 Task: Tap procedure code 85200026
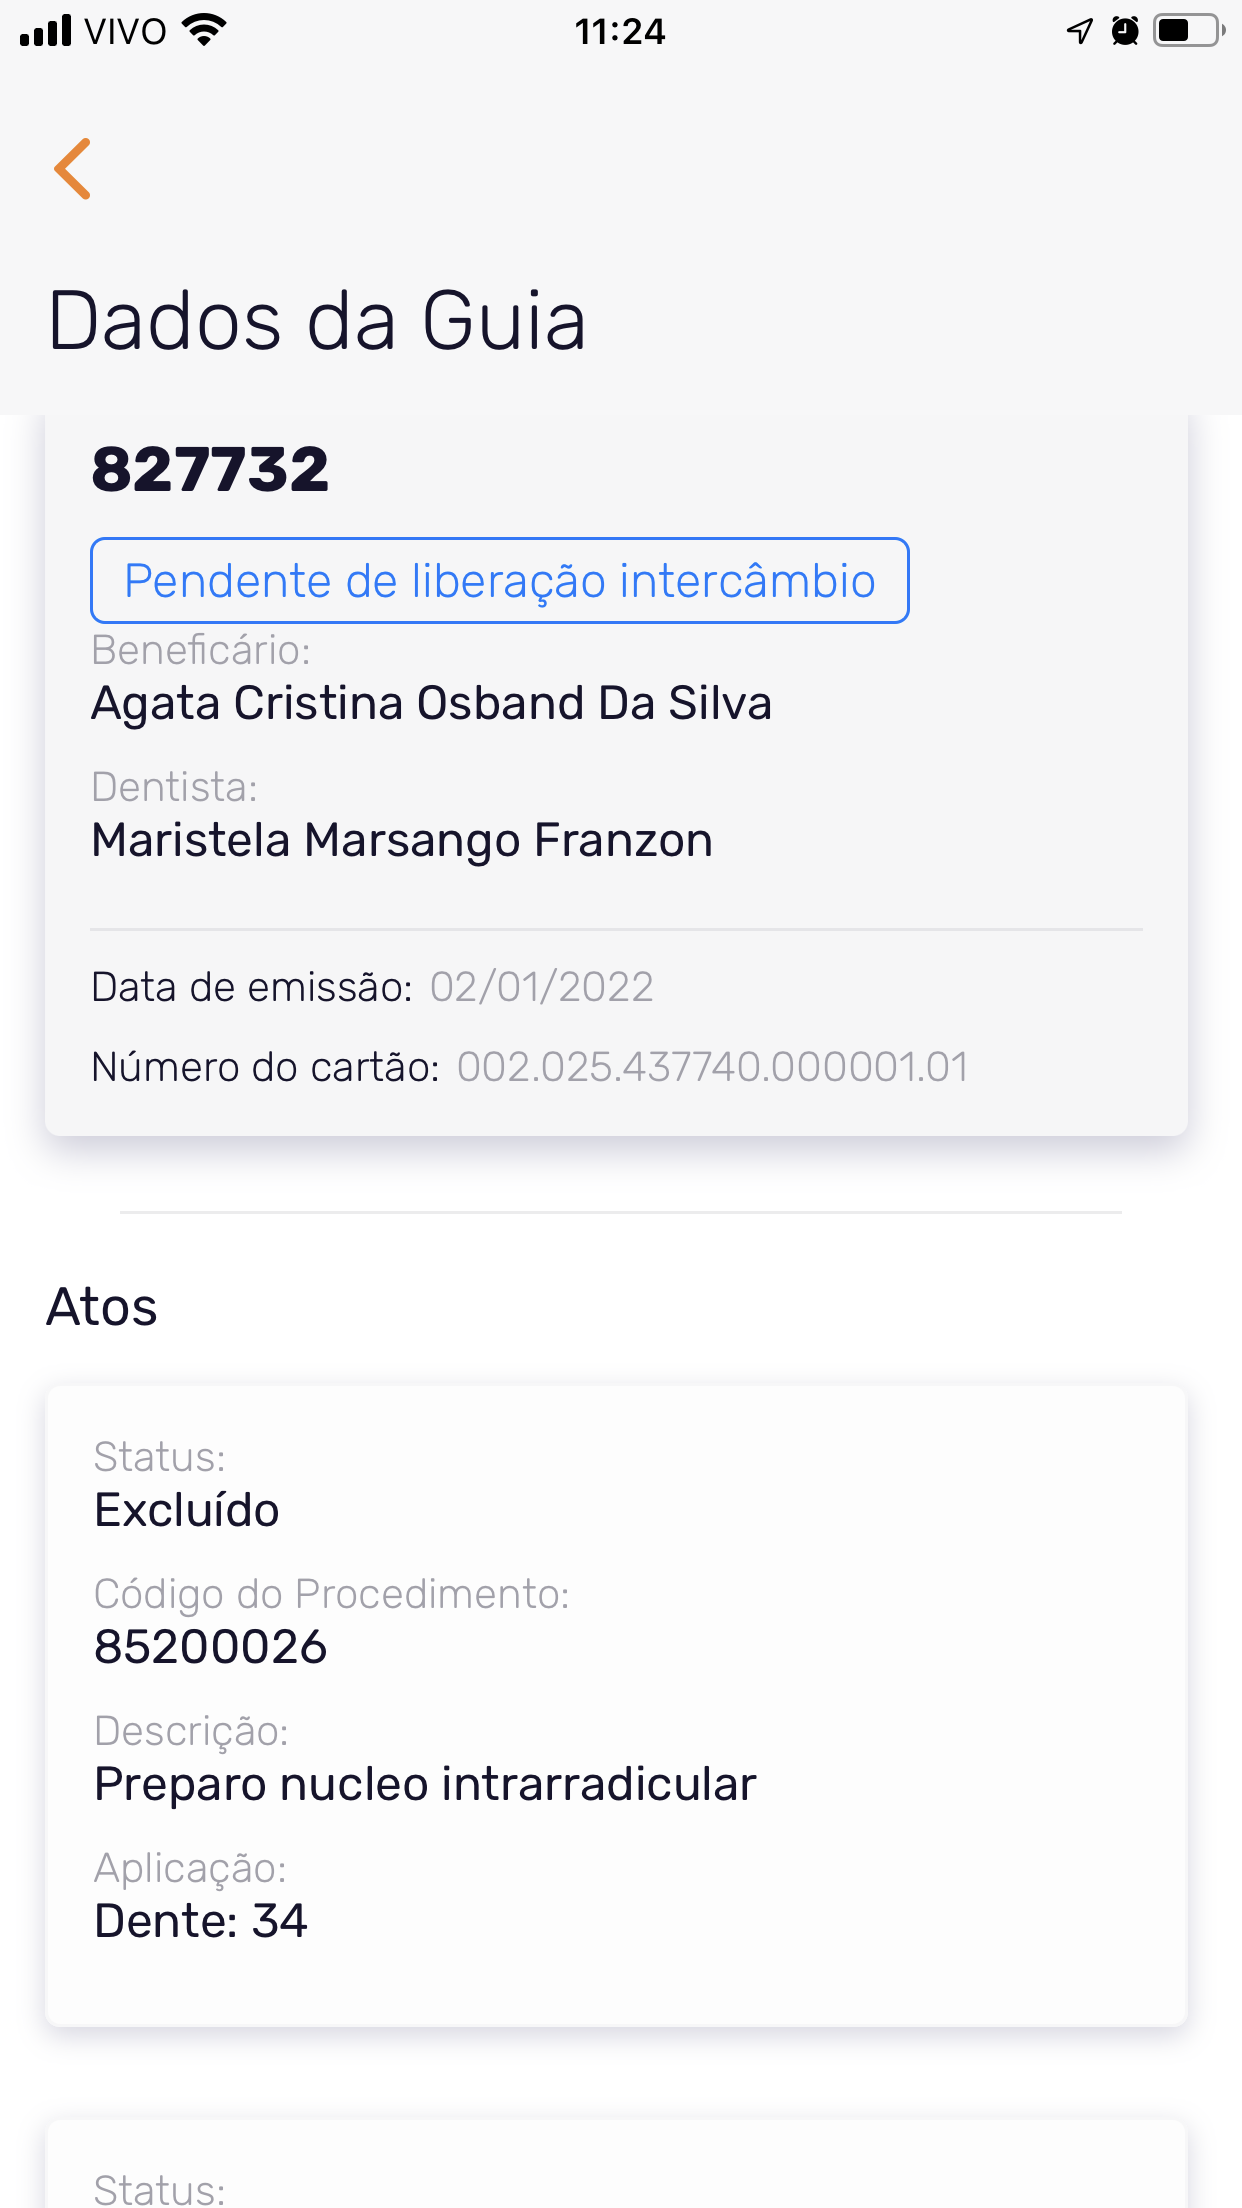coord(211,1647)
